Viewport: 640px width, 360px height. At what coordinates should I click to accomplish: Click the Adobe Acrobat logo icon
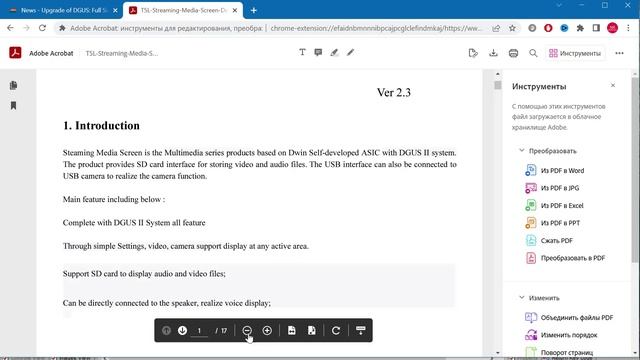click(x=15, y=53)
